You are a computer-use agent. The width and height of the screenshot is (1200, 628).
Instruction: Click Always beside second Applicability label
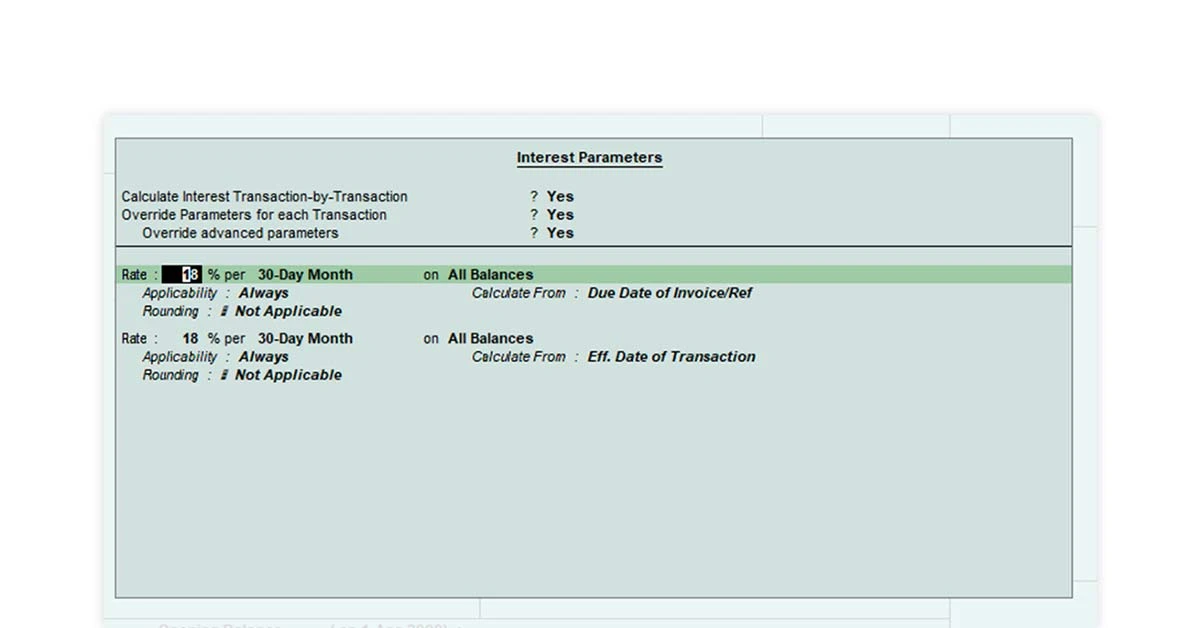click(263, 357)
